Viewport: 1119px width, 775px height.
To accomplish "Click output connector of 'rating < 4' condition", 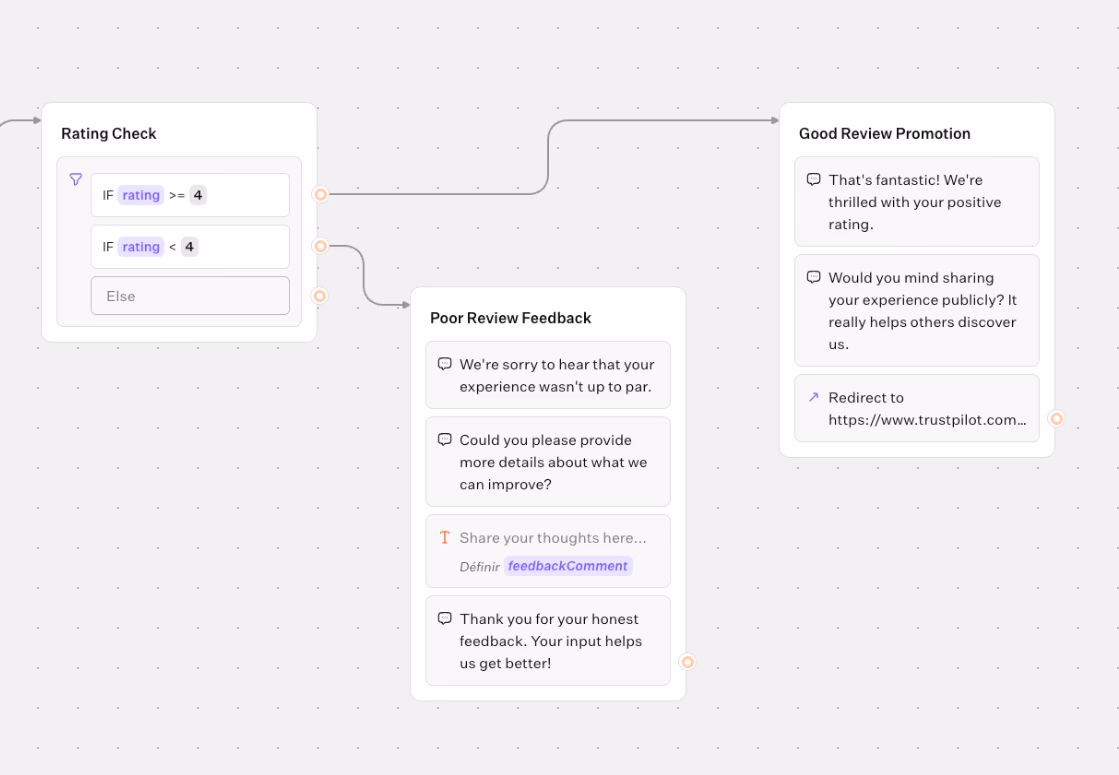I will click(320, 246).
